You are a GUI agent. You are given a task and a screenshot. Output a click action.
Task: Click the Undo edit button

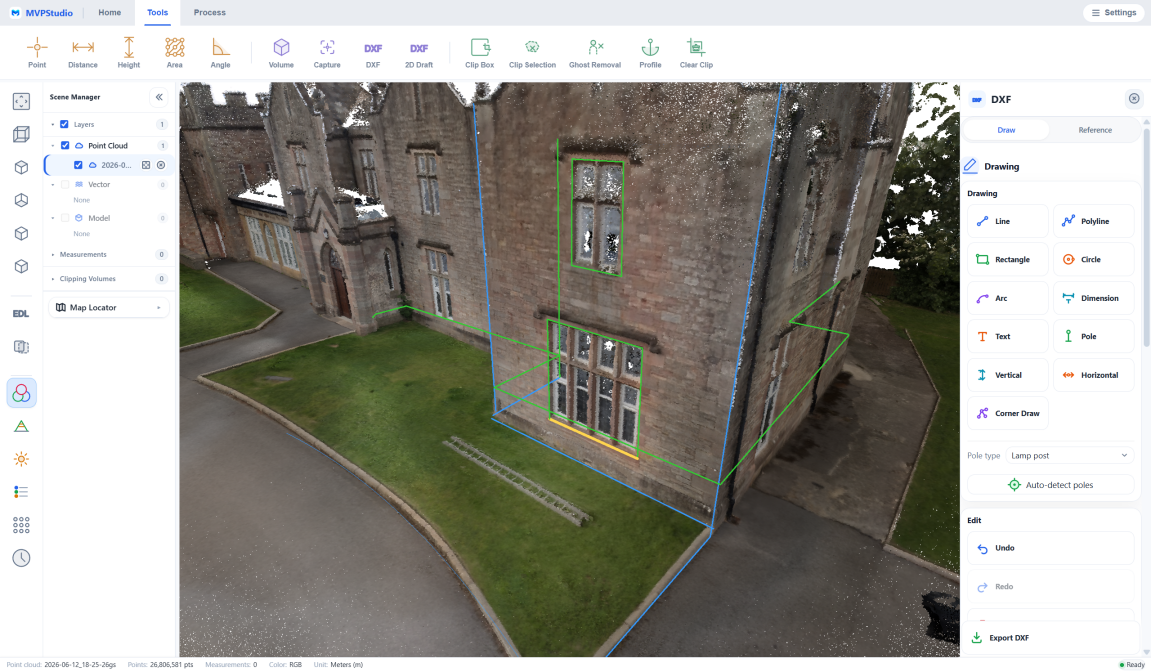coord(1050,548)
